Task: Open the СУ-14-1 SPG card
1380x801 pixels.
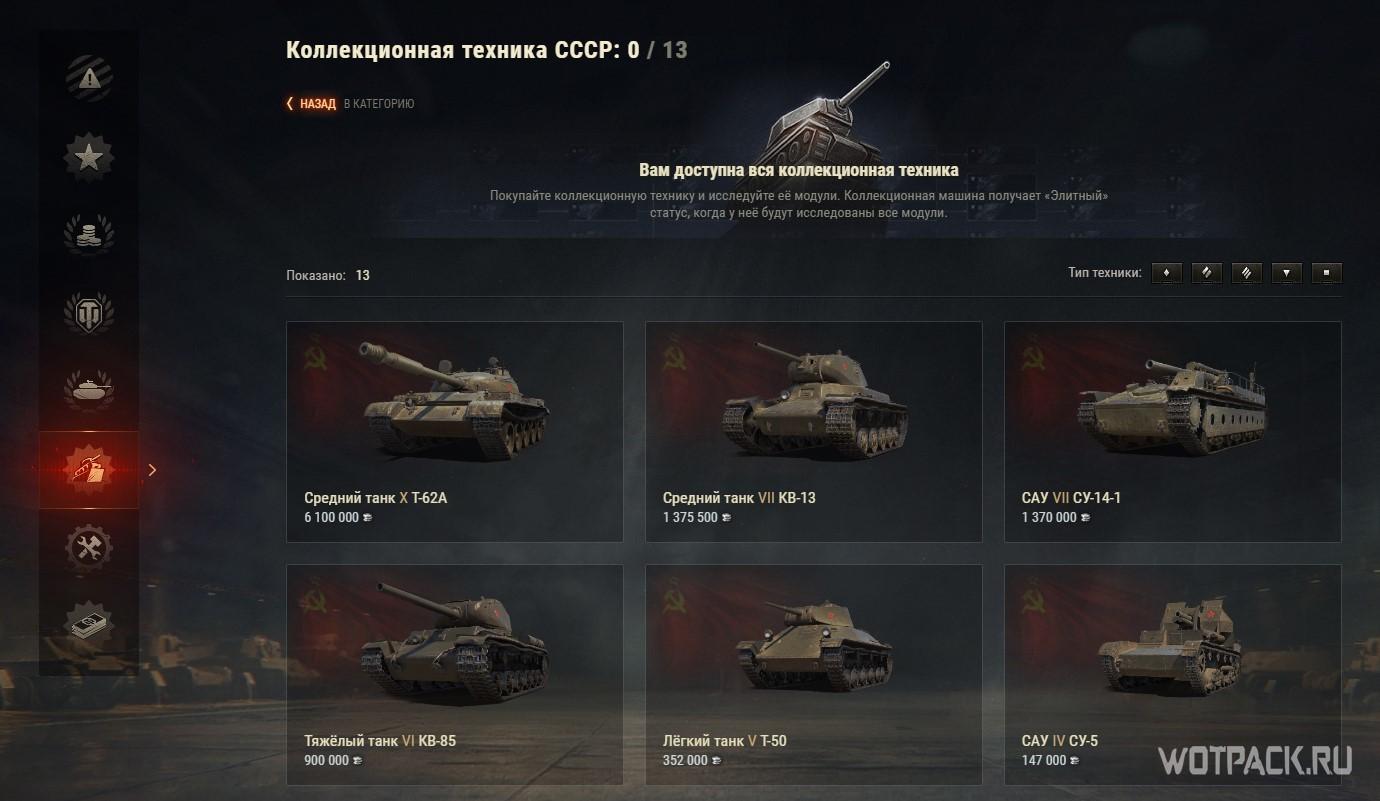Action: click(x=1173, y=432)
